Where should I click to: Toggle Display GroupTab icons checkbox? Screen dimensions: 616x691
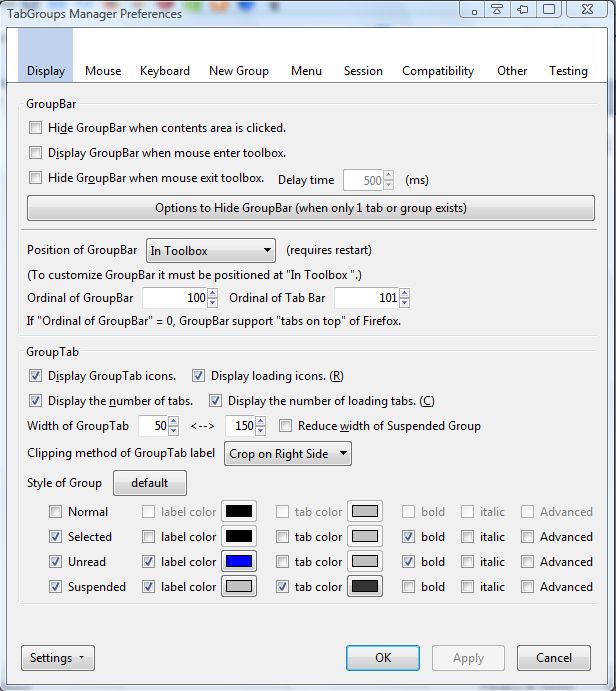(37, 376)
